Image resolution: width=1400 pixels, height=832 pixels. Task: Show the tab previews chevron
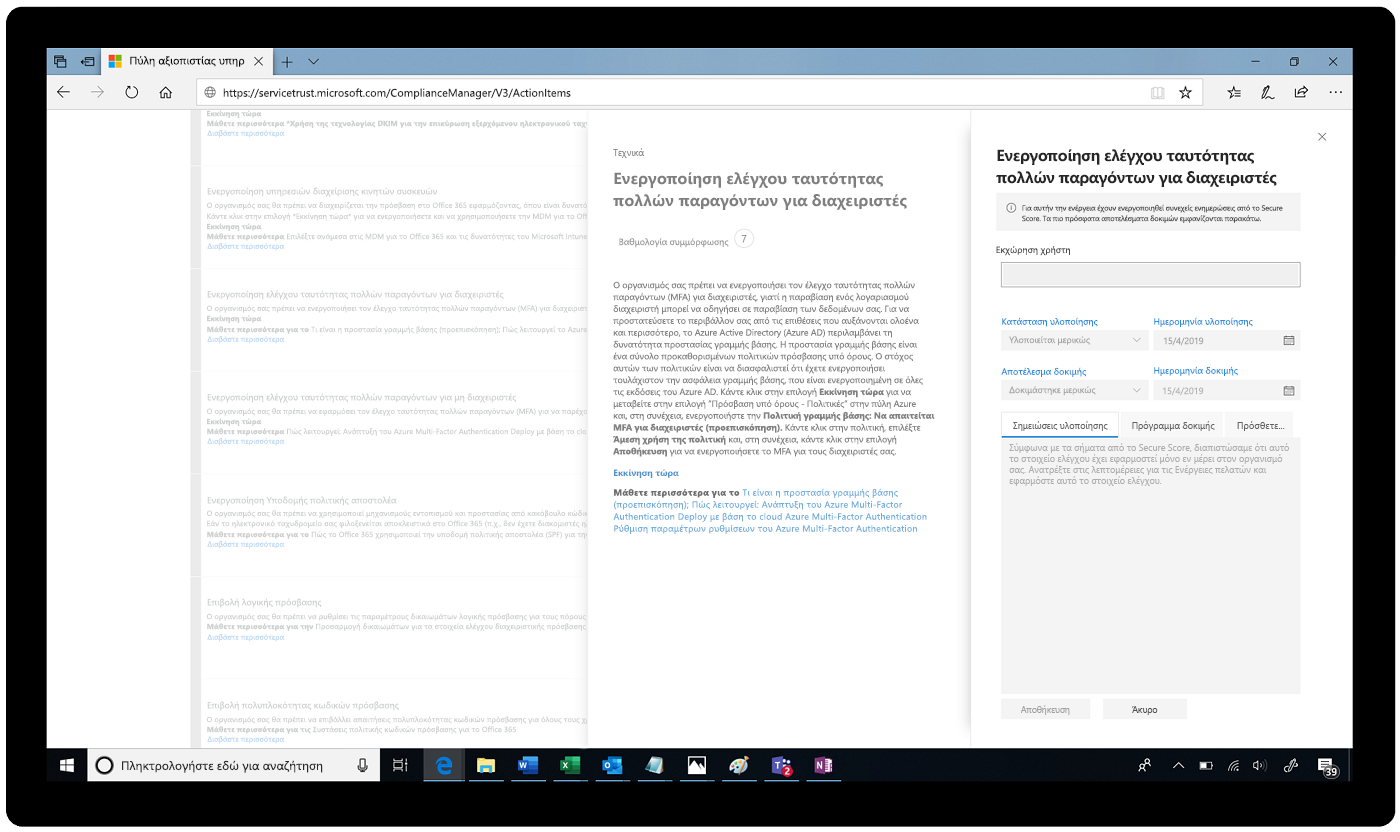click(x=314, y=62)
